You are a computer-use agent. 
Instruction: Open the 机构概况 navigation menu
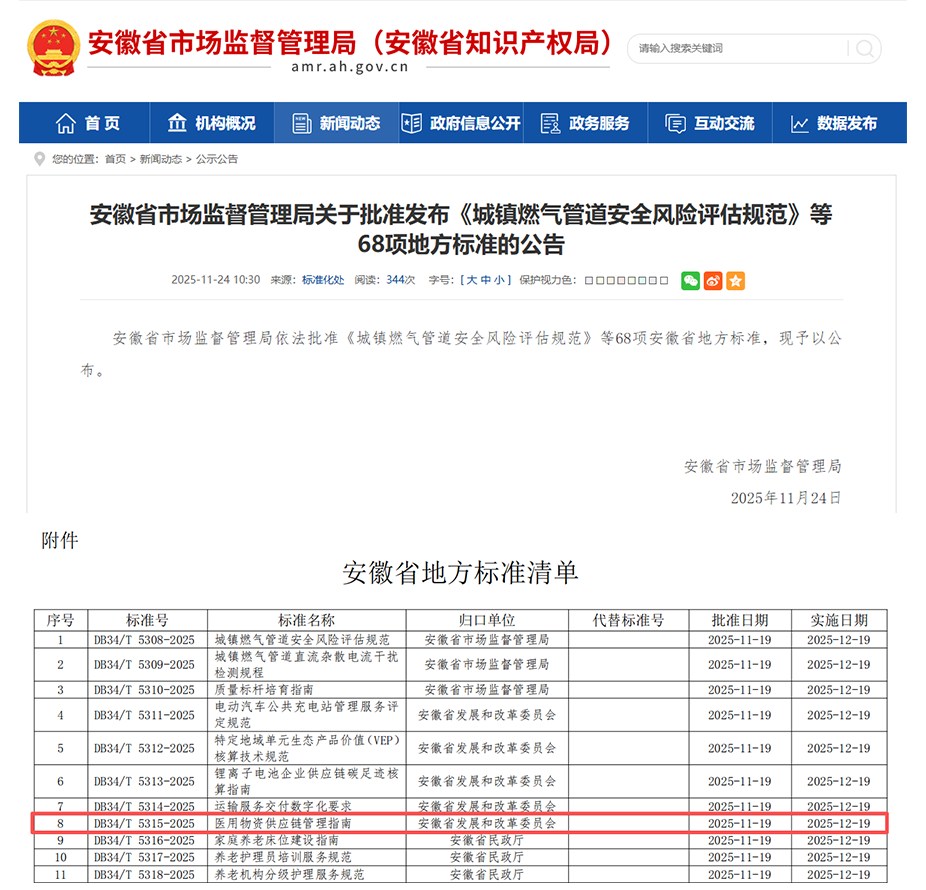(212, 123)
